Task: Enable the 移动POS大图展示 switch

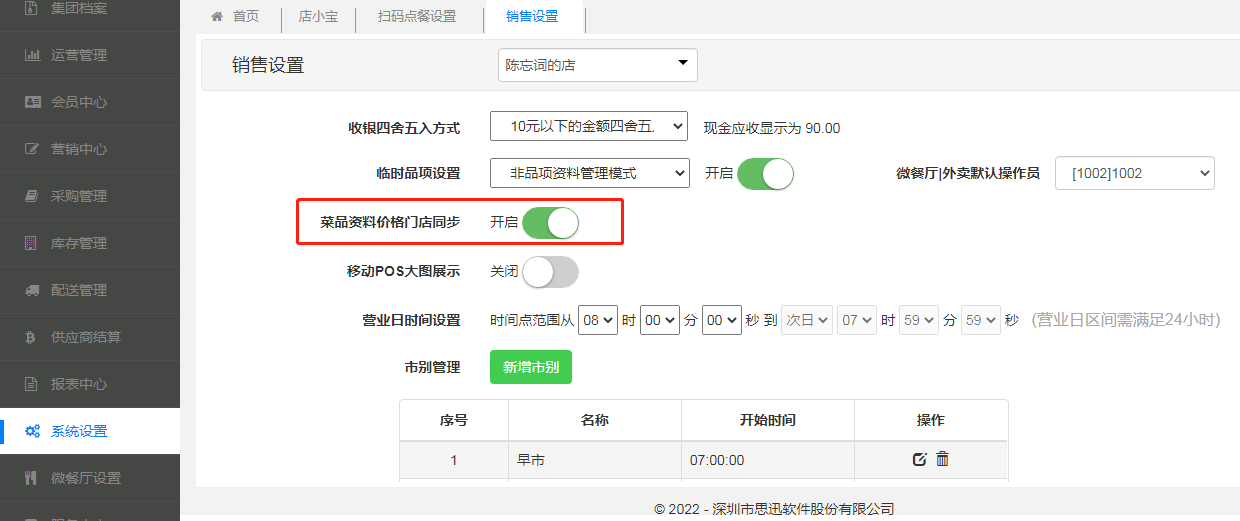Action: [551, 272]
